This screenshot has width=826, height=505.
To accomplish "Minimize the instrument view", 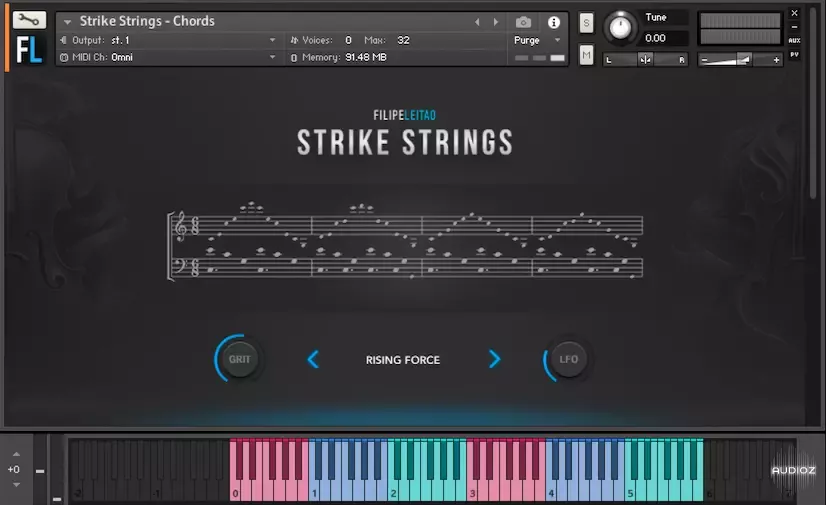I will pos(794,27).
